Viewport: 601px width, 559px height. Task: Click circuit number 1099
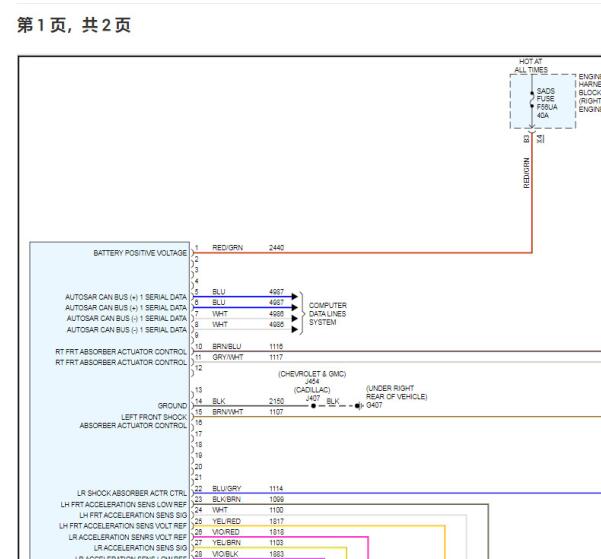276,500
